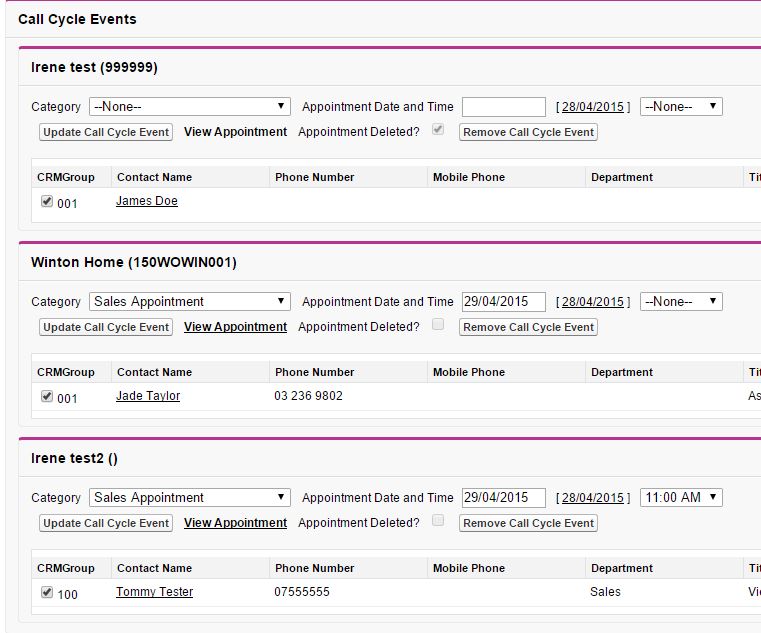
Task: Tick CRMGroup 001 checkbox for James Doe
Action: (x=47, y=201)
